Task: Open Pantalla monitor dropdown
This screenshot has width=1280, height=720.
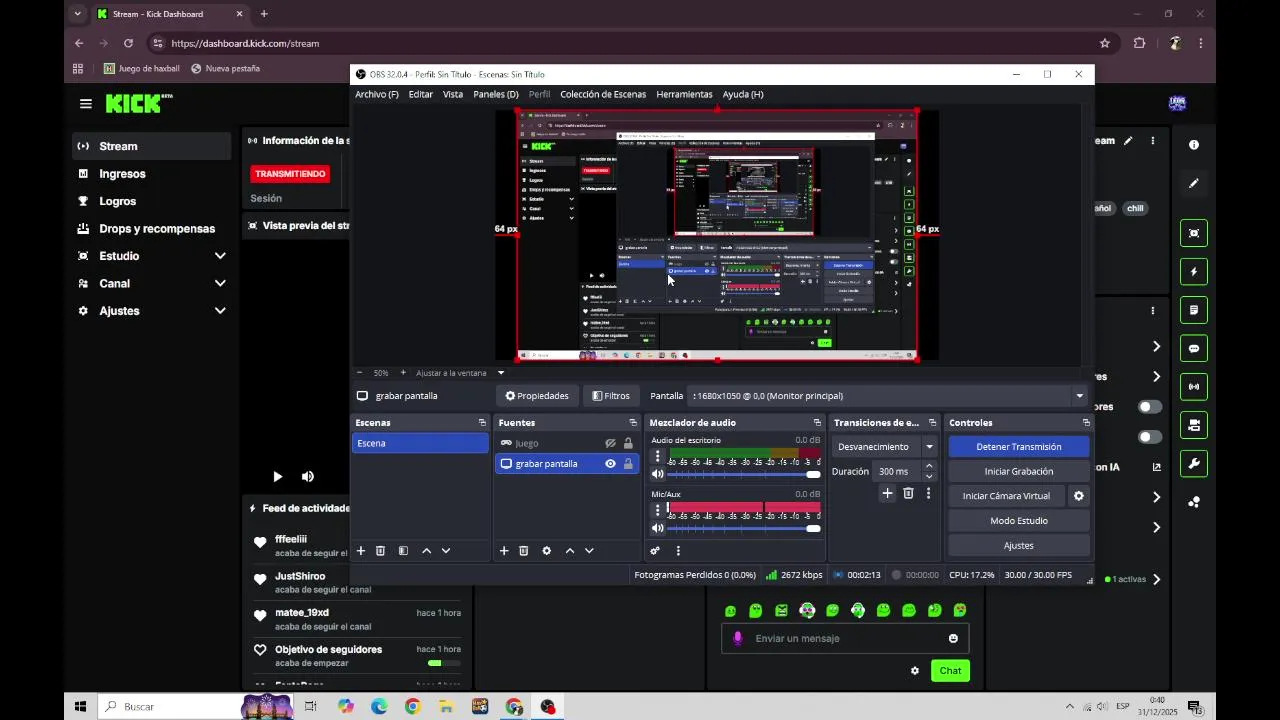Action: (1079, 396)
